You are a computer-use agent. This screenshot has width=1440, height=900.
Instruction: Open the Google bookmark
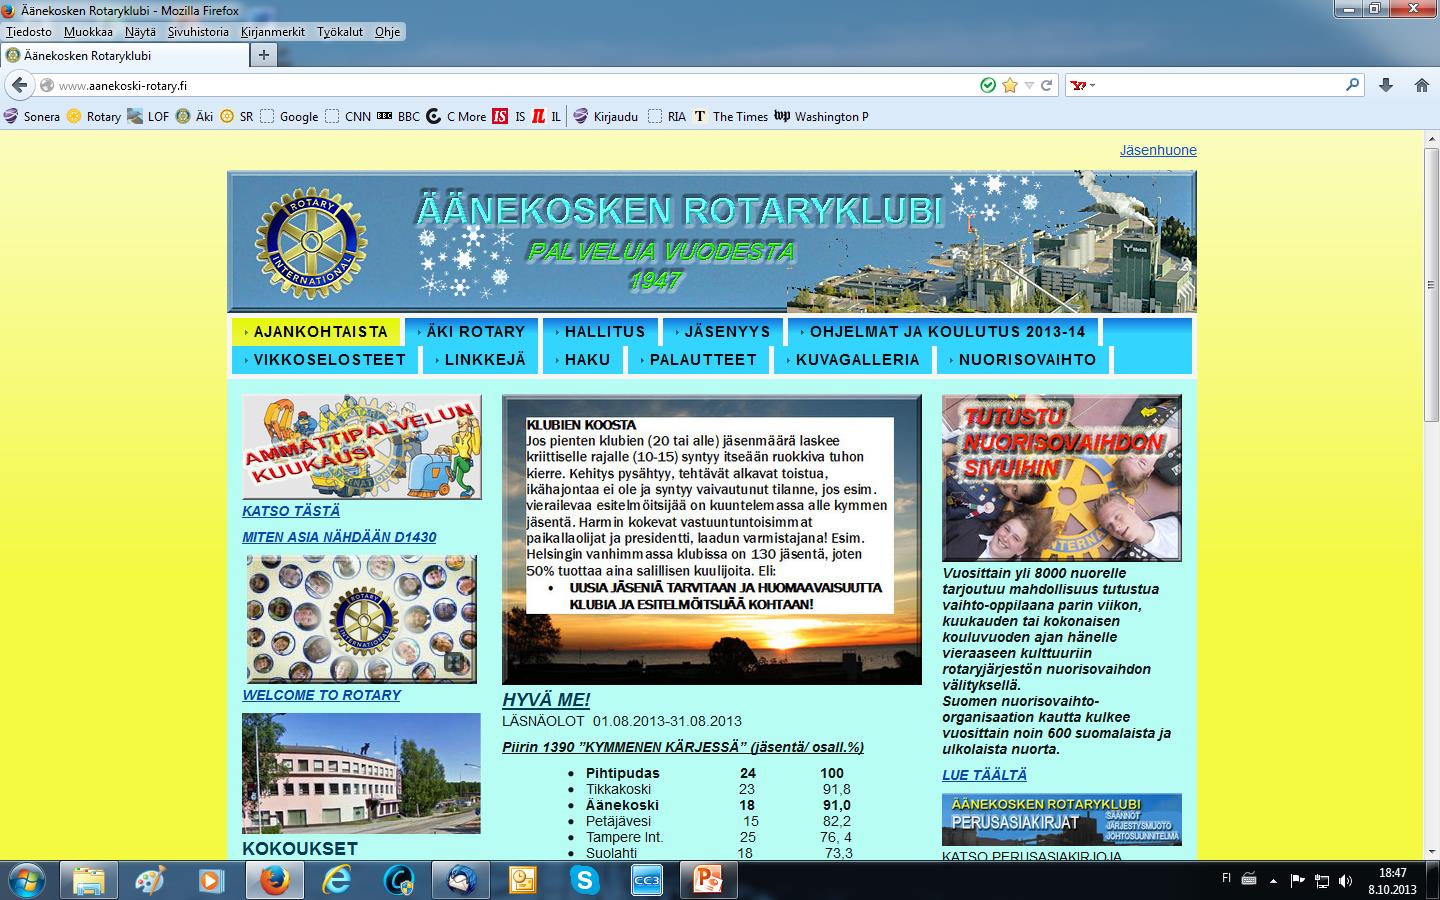(x=289, y=116)
